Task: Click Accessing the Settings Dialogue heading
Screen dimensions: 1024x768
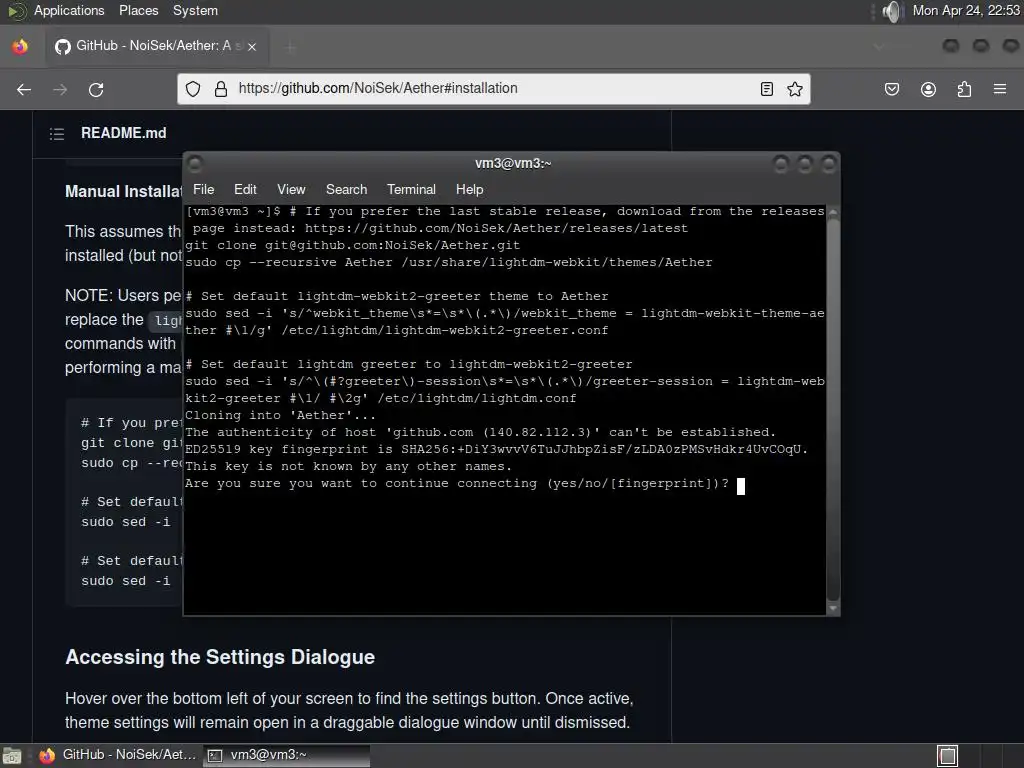Action: [x=220, y=657]
